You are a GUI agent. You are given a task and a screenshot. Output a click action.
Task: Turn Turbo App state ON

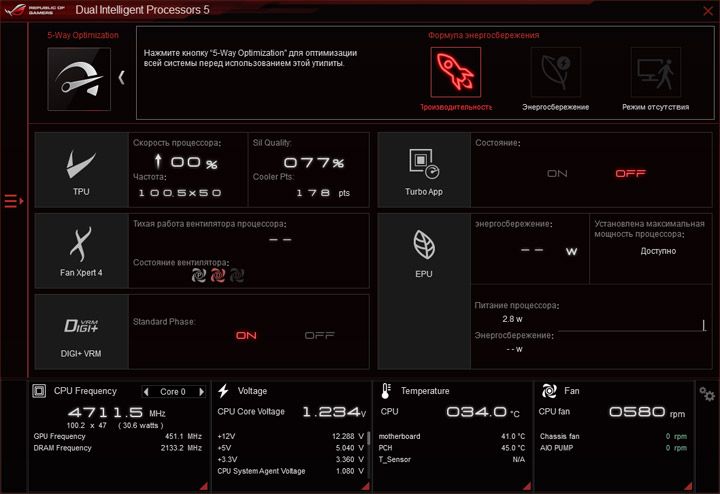click(557, 174)
